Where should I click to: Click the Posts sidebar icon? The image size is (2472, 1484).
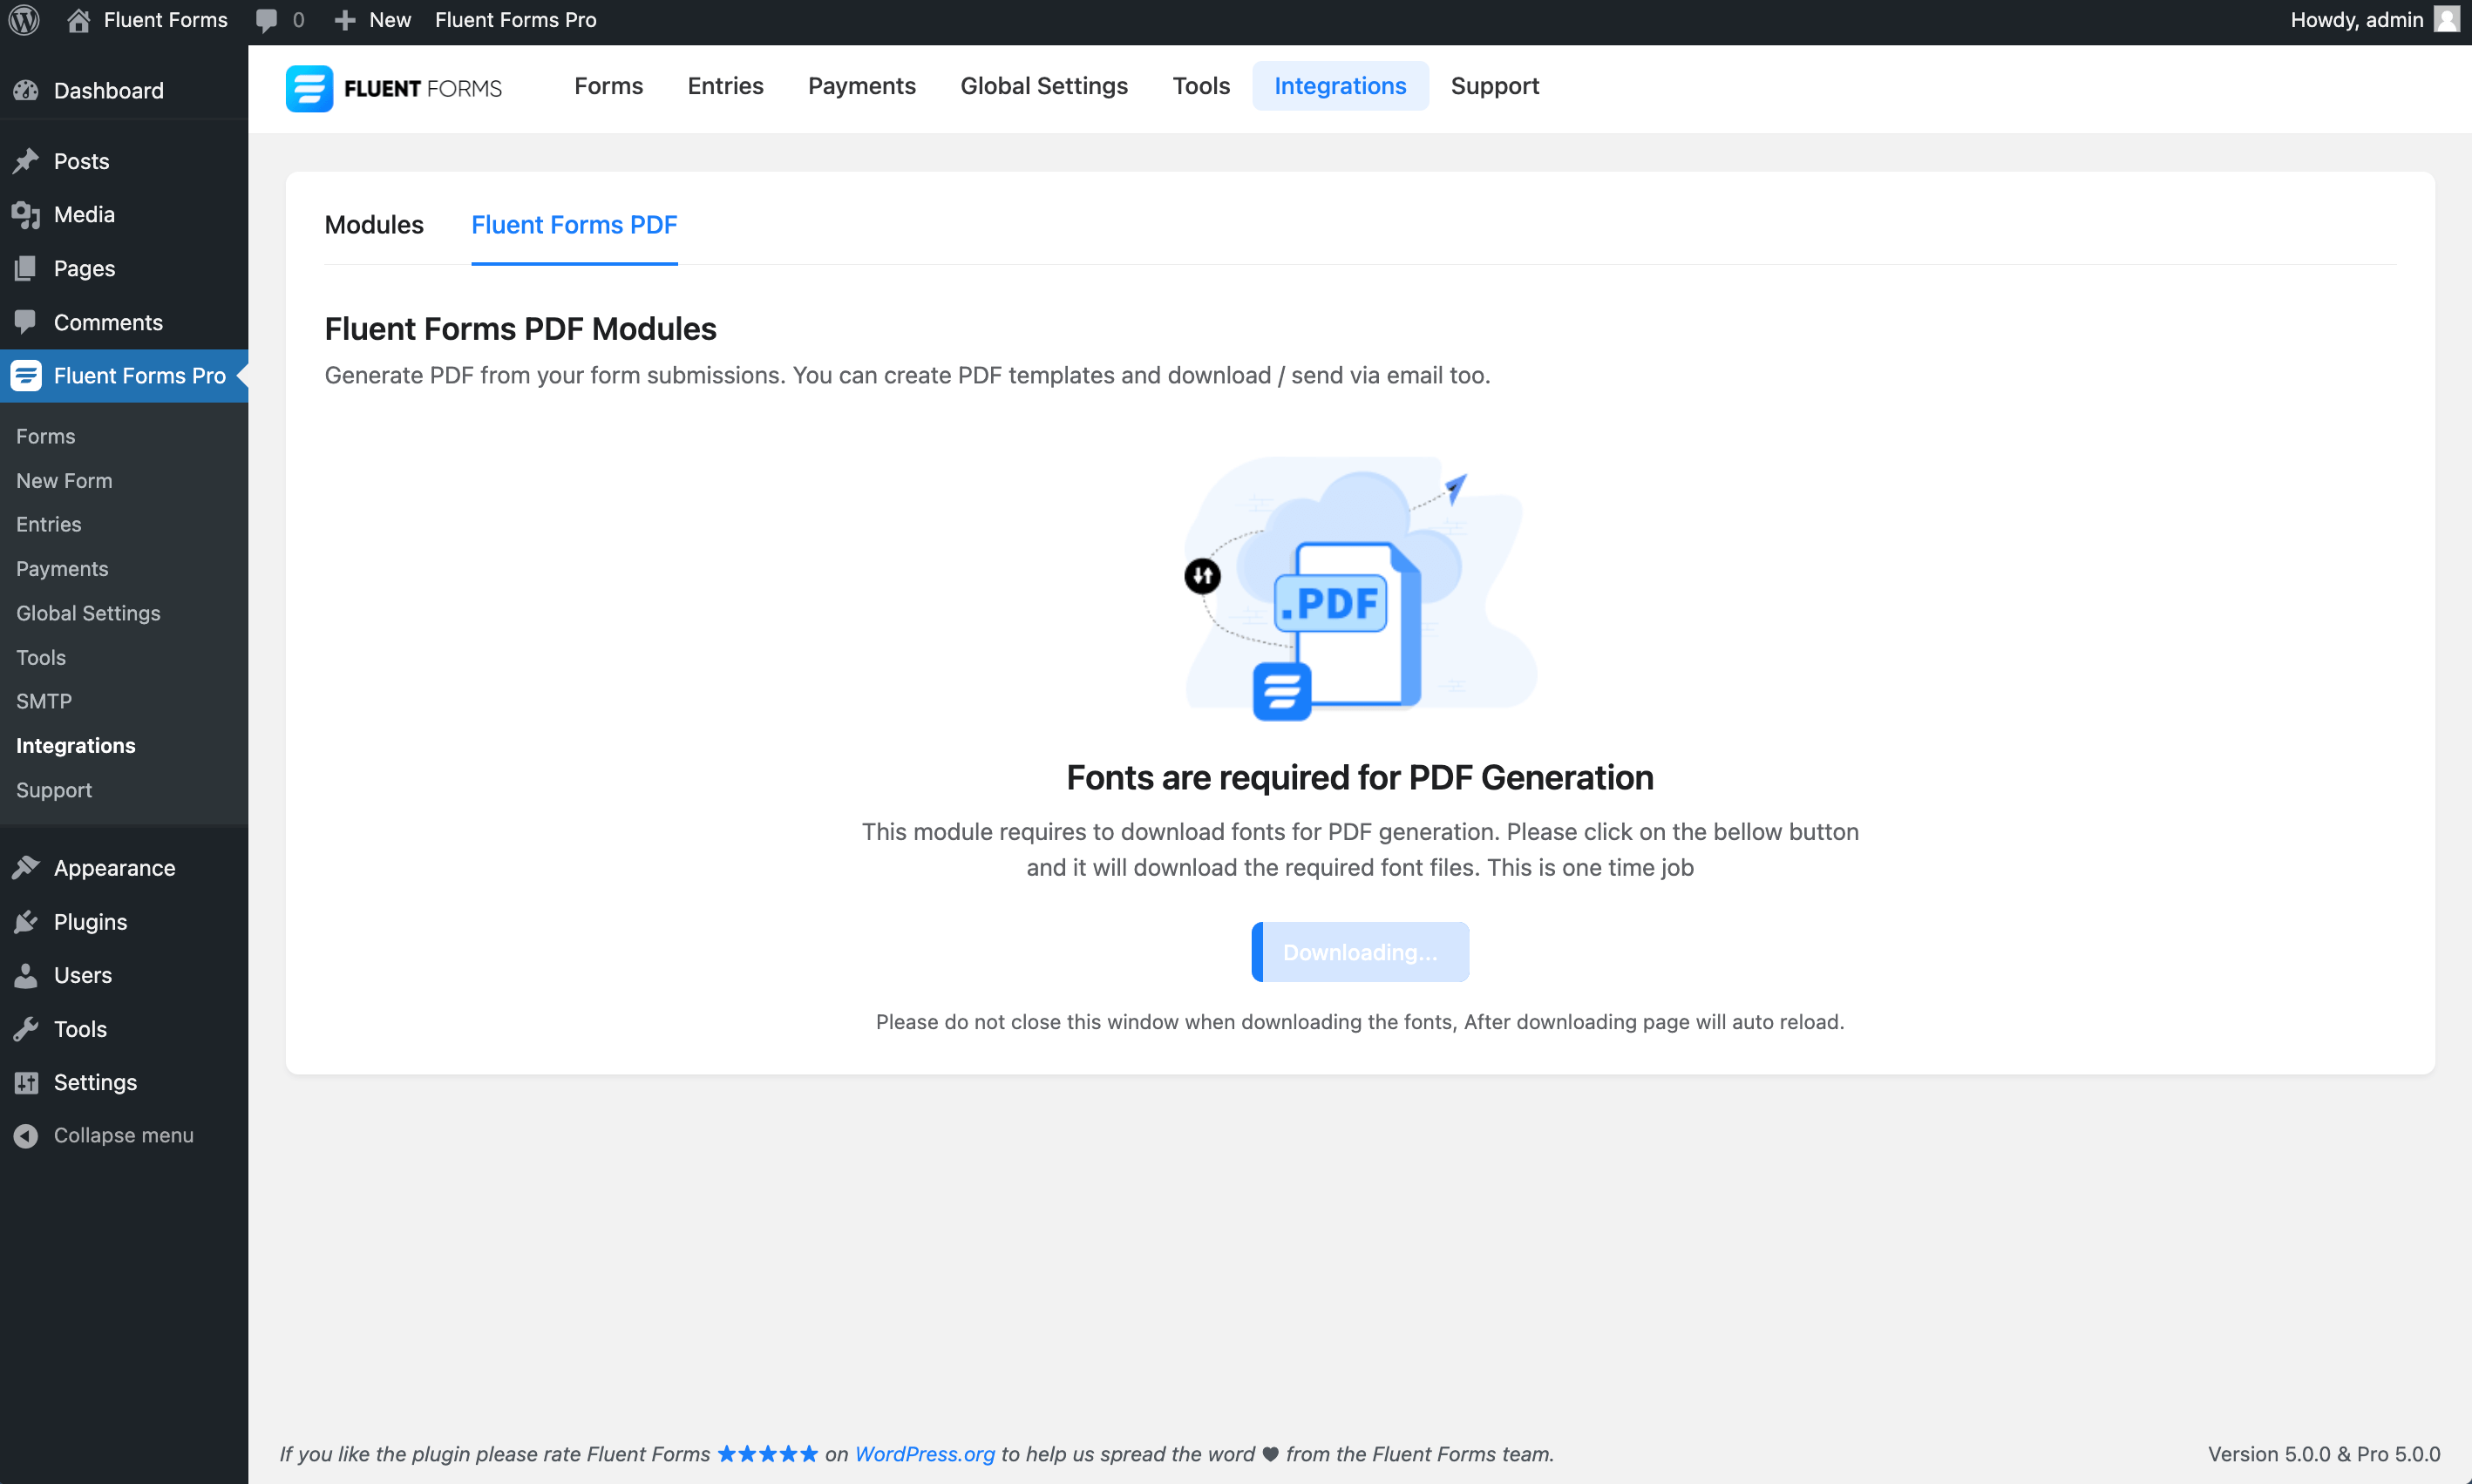(26, 159)
